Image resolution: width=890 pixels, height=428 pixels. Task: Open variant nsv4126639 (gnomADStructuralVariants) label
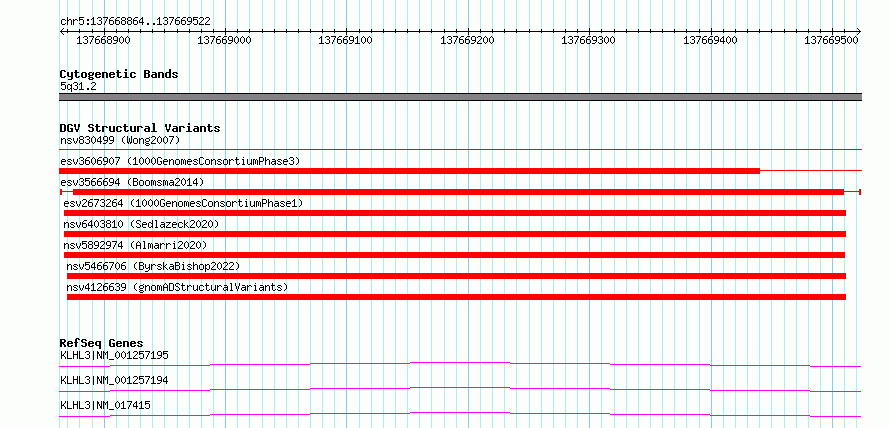coord(177,287)
